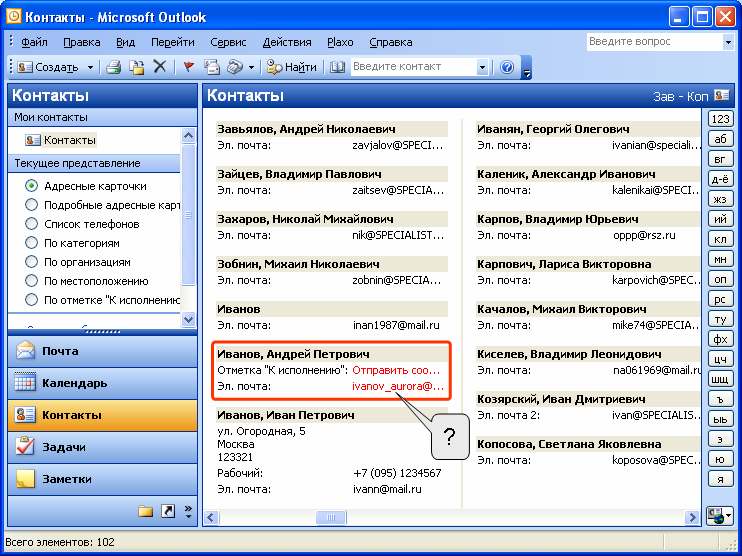This screenshot has height=556, width=742.
Task: Click the Print toolbar icon
Action: (114, 67)
